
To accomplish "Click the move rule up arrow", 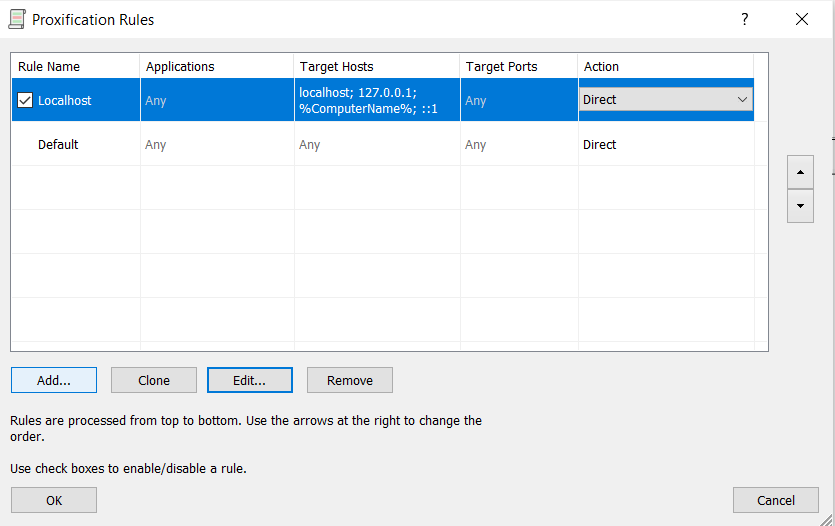I will click(800, 172).
